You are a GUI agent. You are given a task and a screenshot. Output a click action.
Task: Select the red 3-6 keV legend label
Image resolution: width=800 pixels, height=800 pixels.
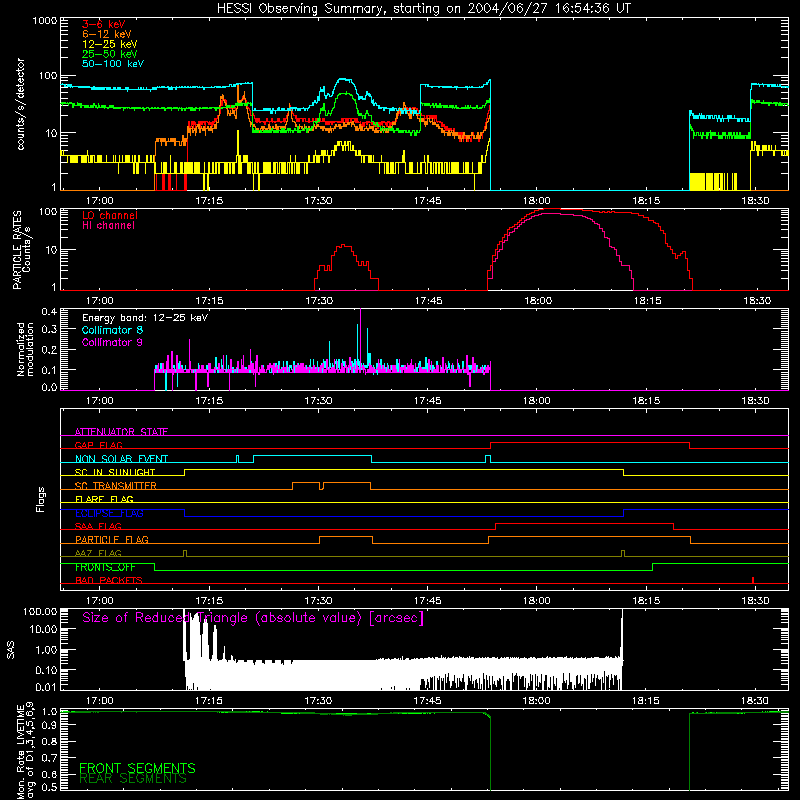tap(103, 24)
